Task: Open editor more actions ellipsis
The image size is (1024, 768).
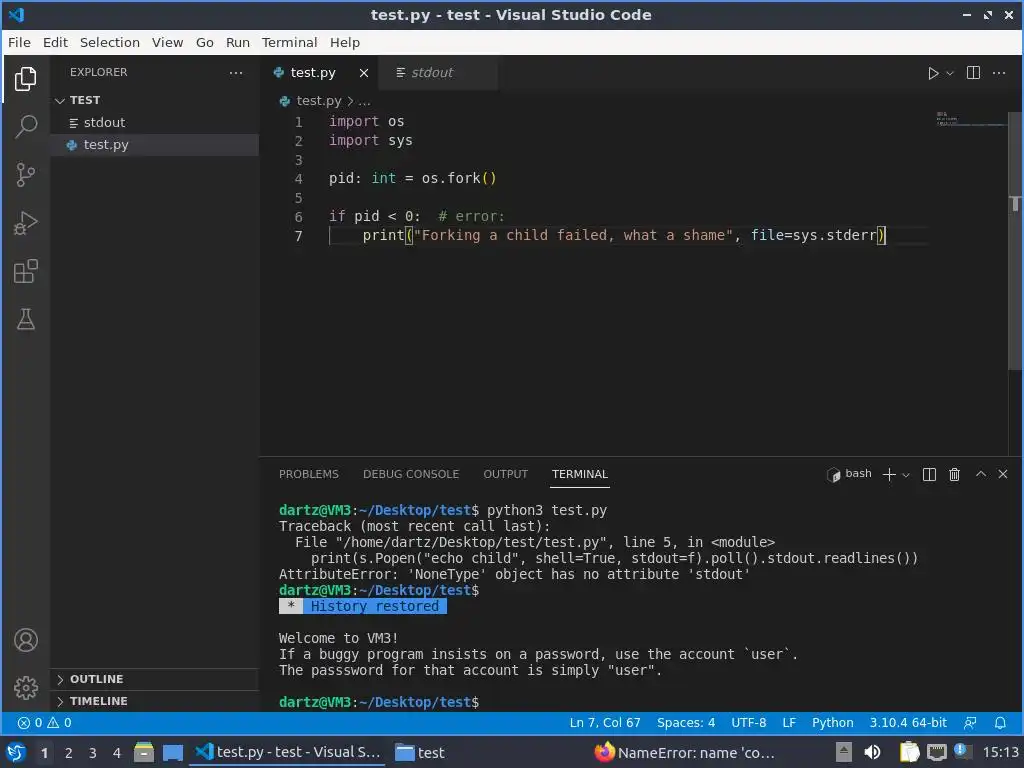Action: coord(999,72)
